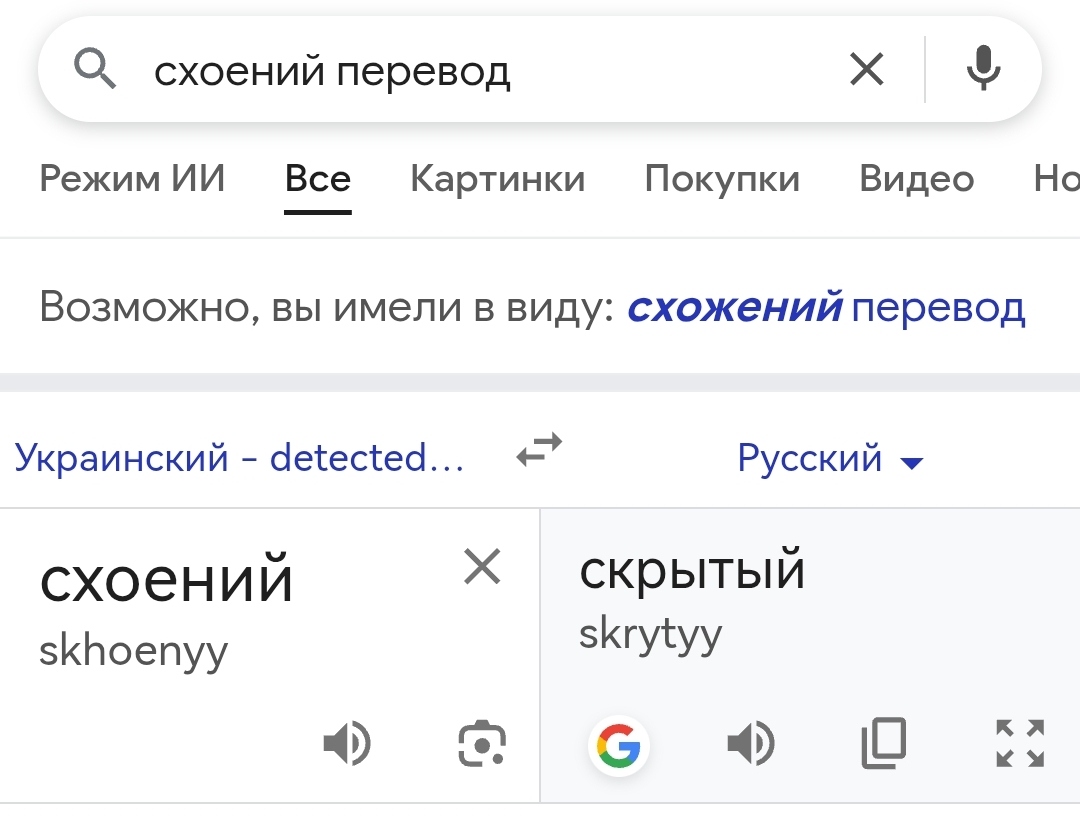Tap the source text схоений
The image size is (1080, 829).
pos(167,580)
